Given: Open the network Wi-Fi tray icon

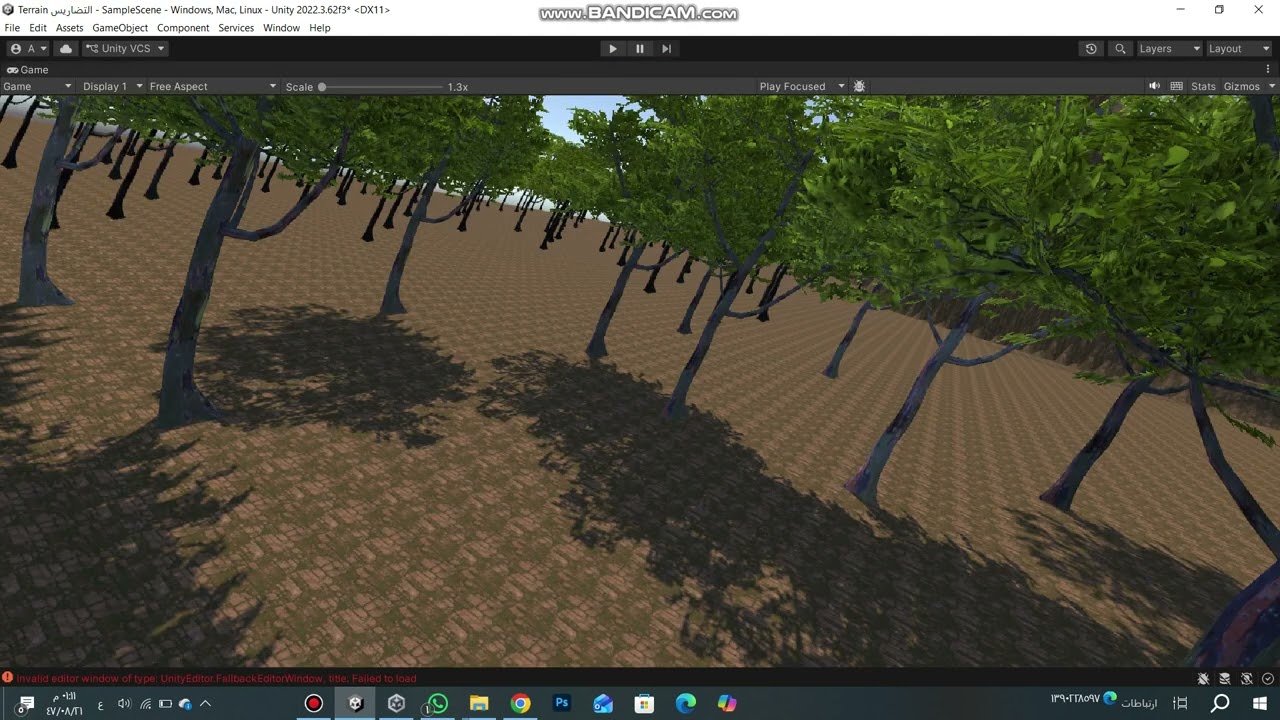Looking at the screenshot, I should [x=146, y=704].
